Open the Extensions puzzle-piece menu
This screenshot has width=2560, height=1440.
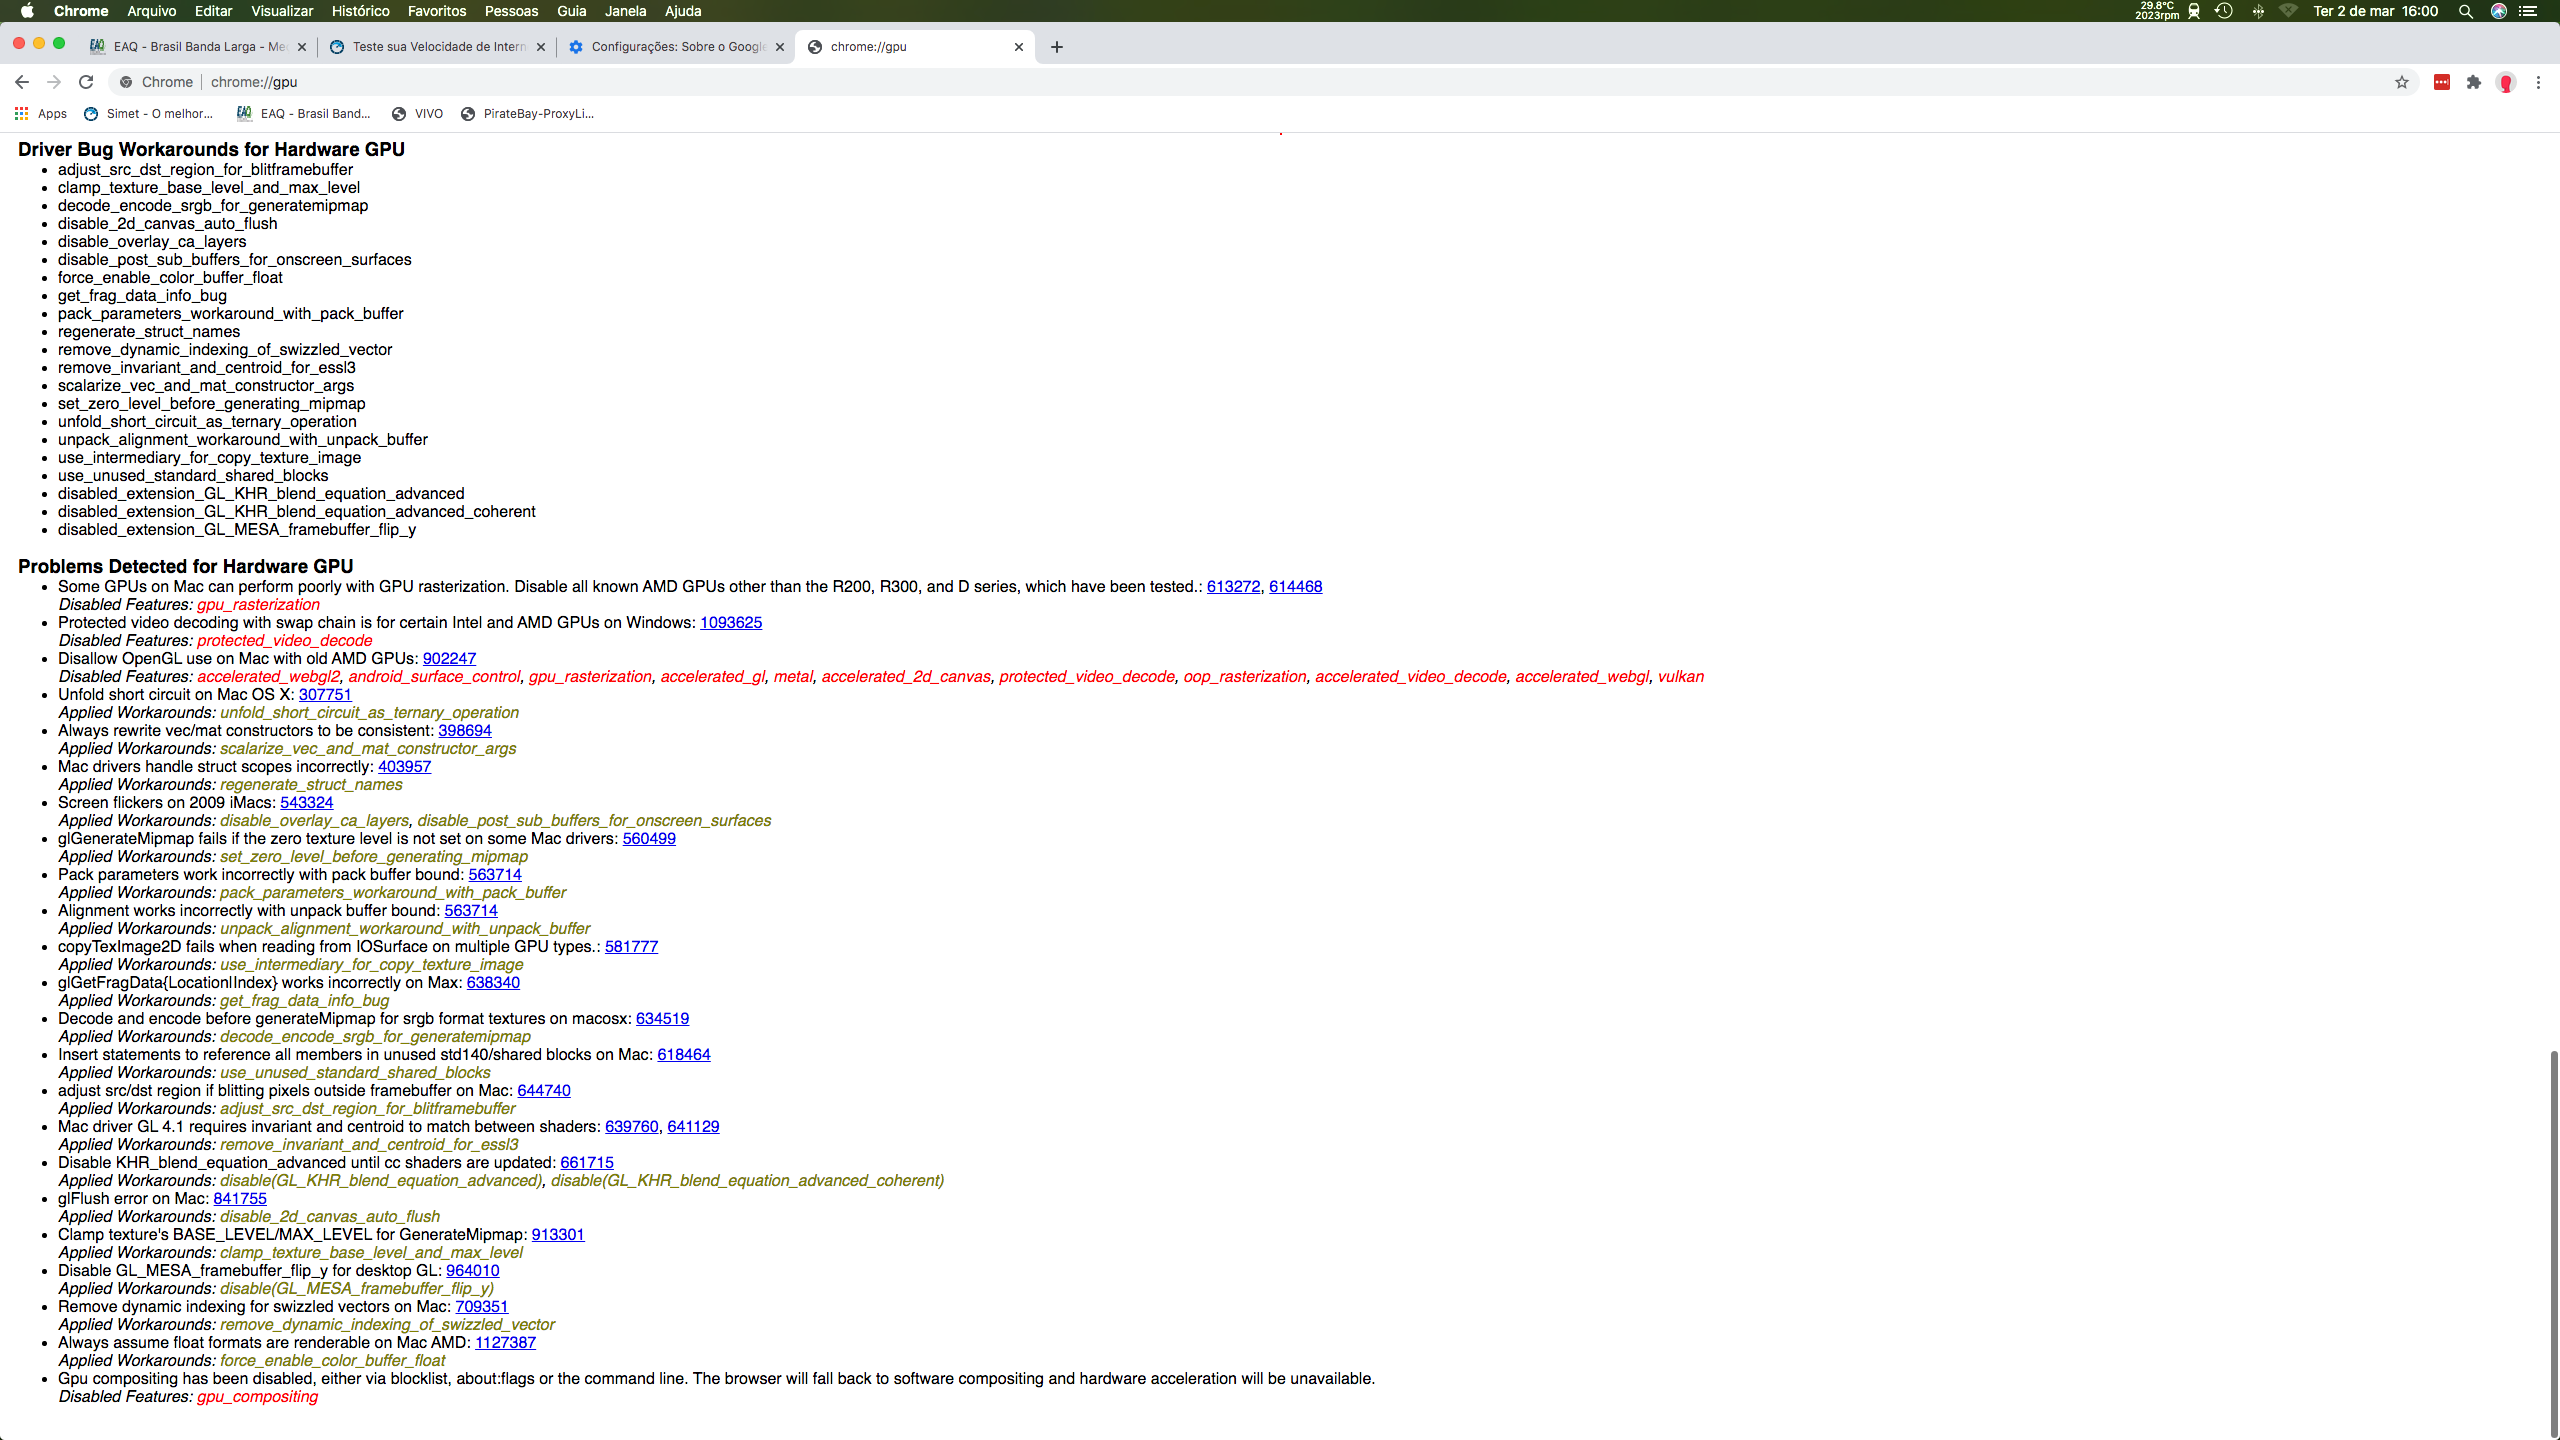tap(2474, 82)
